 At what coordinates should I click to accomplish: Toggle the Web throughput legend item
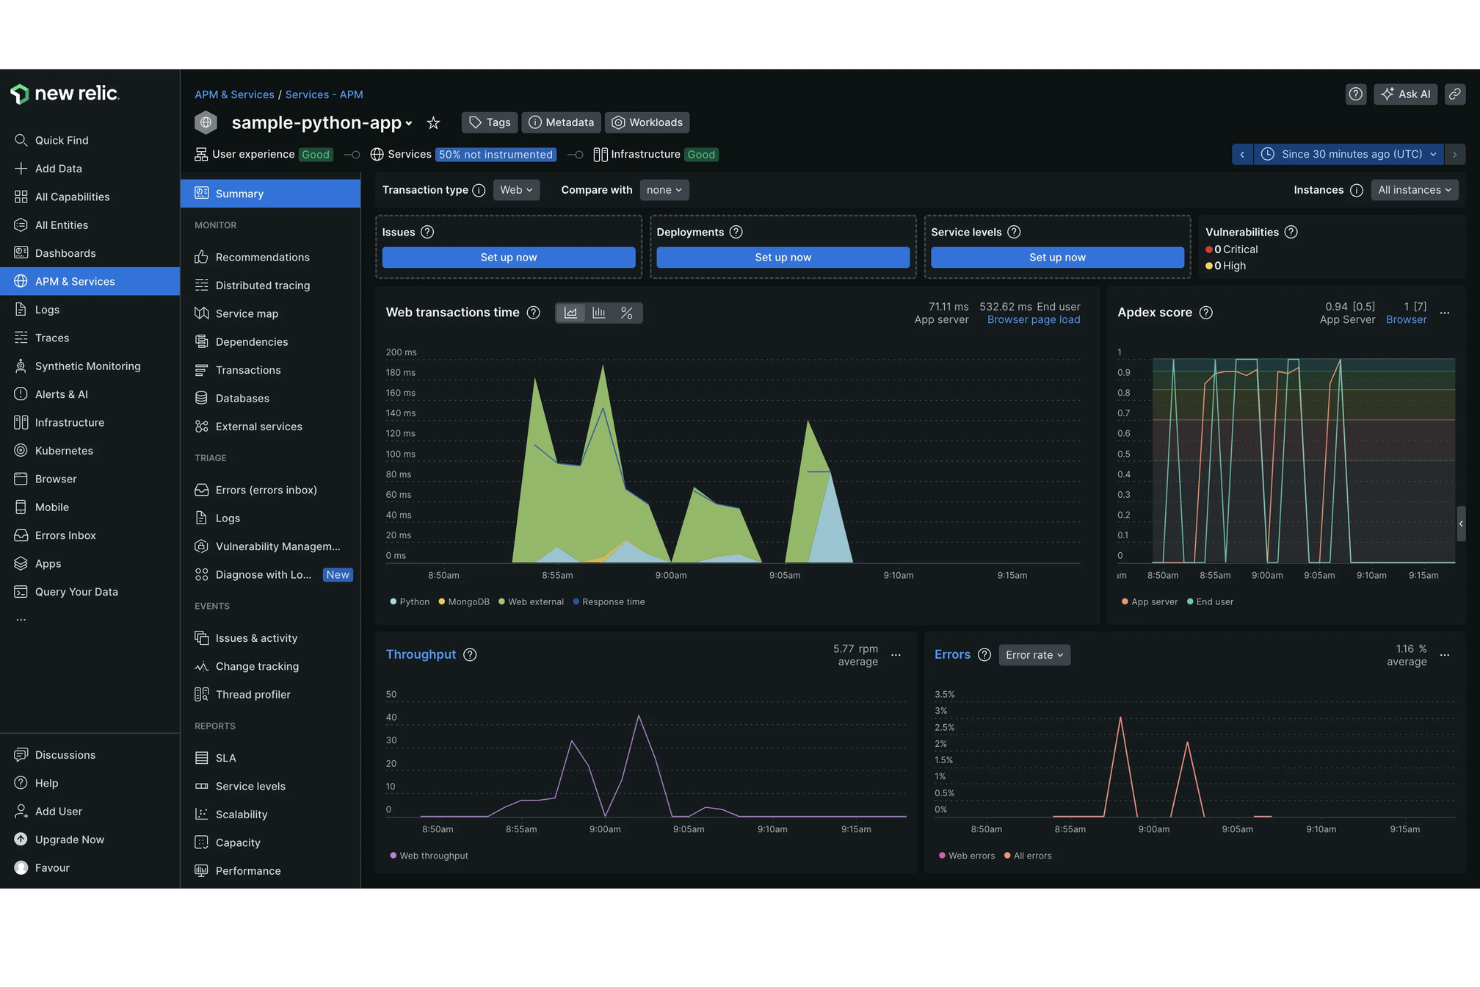point(428,855)
